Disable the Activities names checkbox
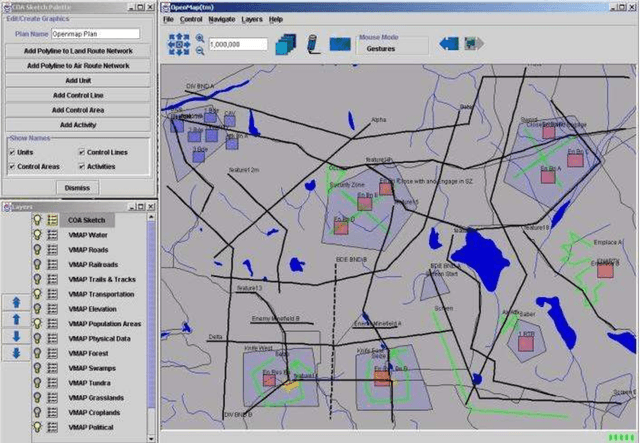The width and height of the screenshot is (640, 443). point(81,166)
